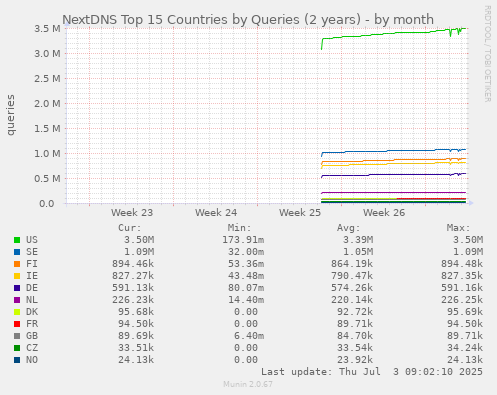
Task: Click the 'FI' country label
Action: [32, 264]
